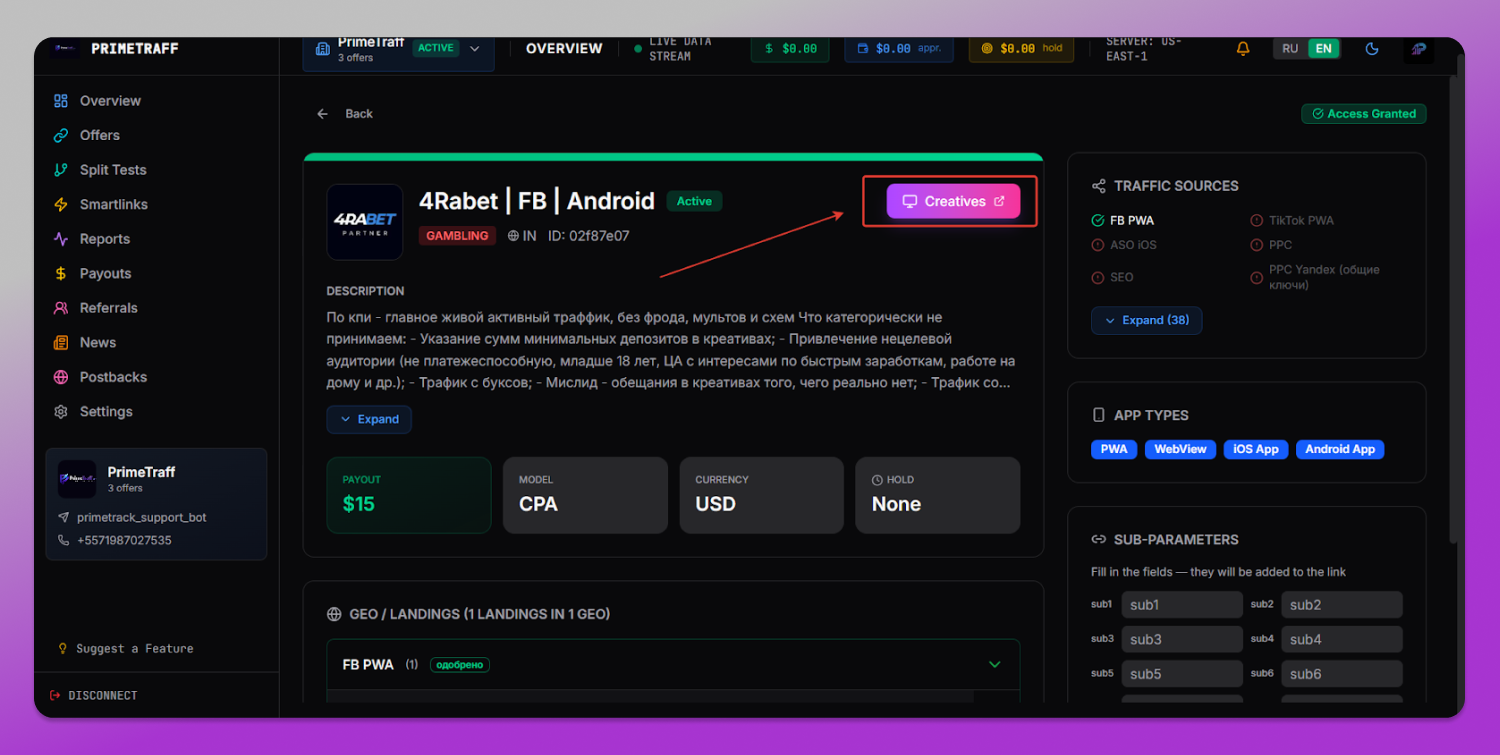
Task: Click the 4RABET partner logo thumbnail
Action: (x=364, y=222)
